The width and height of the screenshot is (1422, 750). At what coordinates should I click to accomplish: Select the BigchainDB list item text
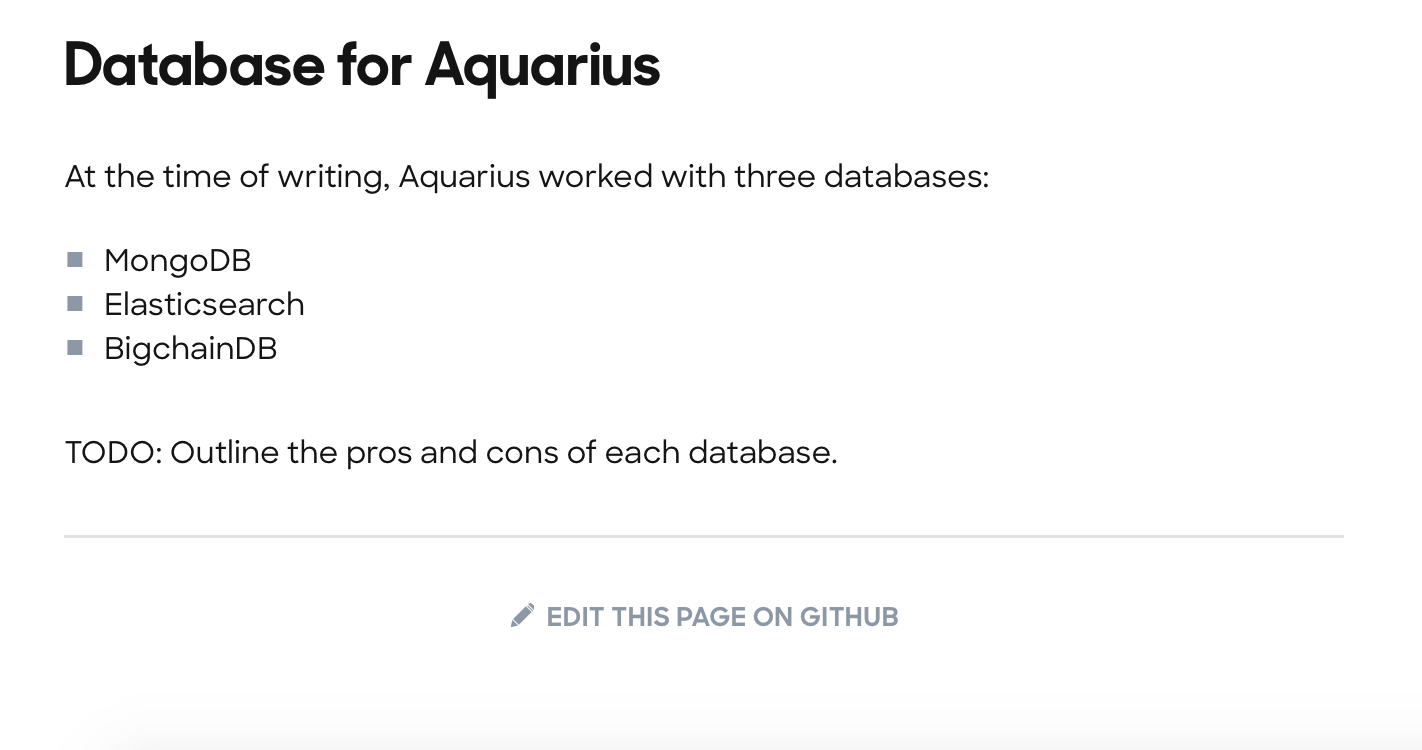coord(190,348)
